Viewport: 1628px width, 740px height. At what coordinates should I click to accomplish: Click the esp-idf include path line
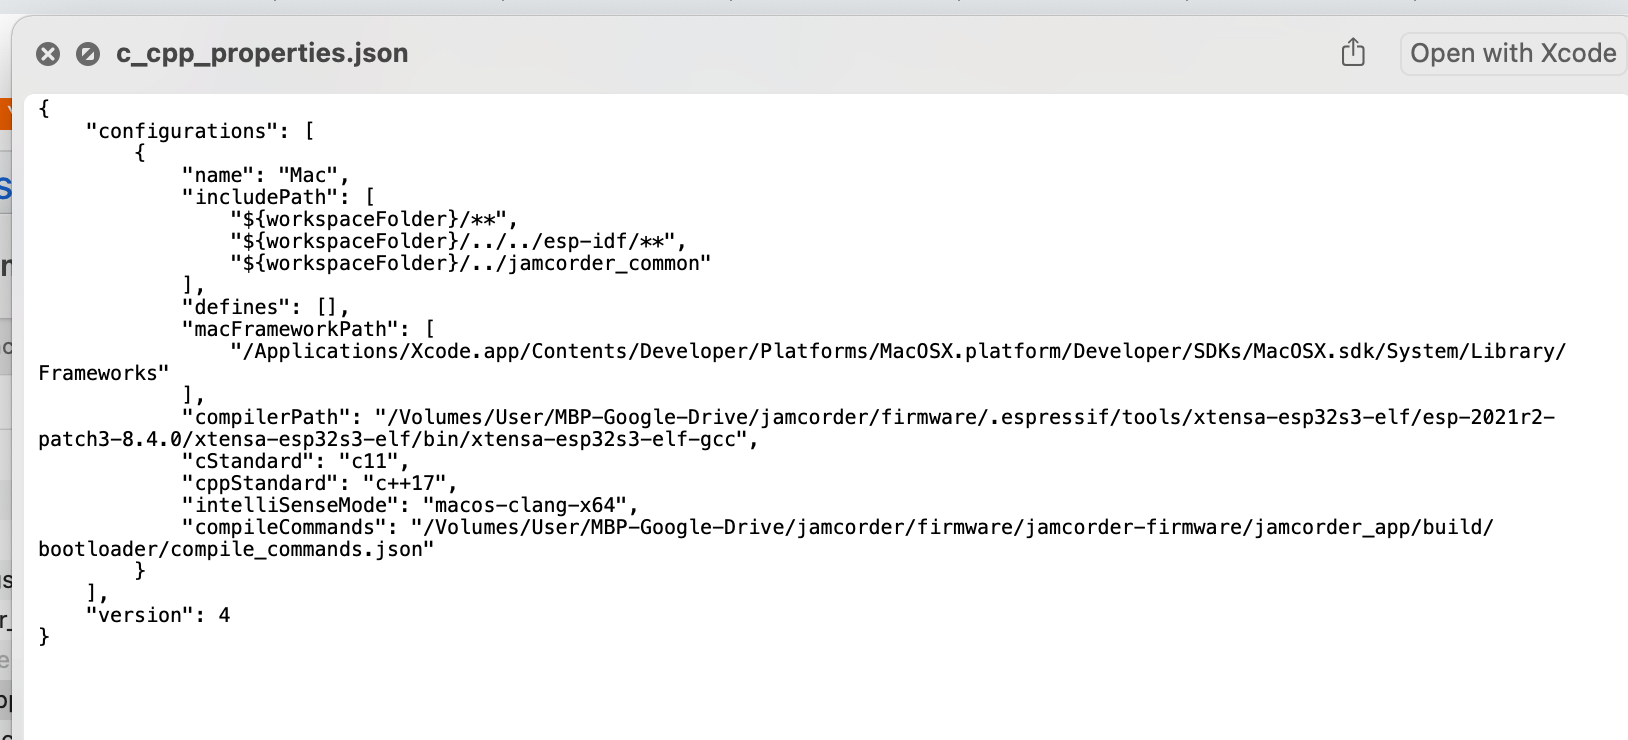pyautogui.click(x=458, y=241)
